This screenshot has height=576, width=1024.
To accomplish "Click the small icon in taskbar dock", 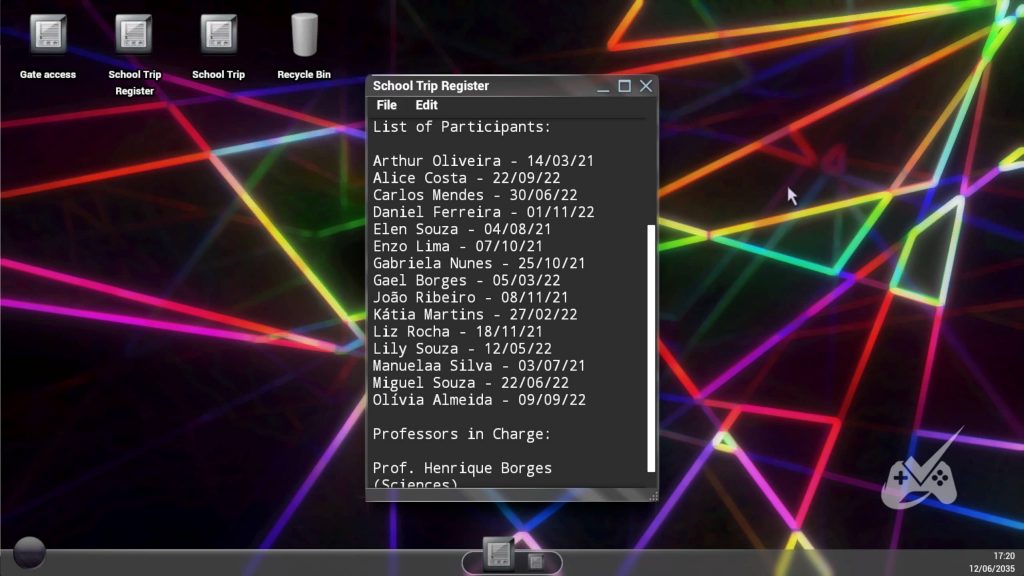I will pyautogui.click(x=536, y=561).
